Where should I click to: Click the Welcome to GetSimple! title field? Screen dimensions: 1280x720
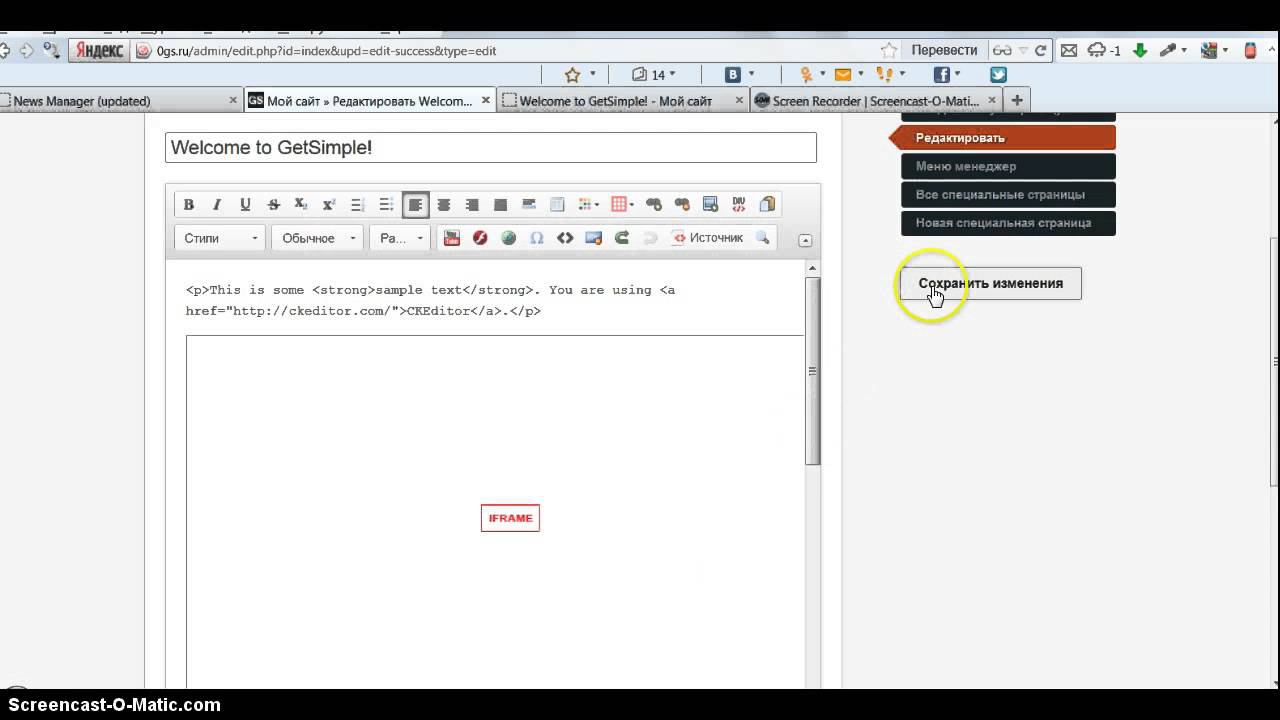491,147
